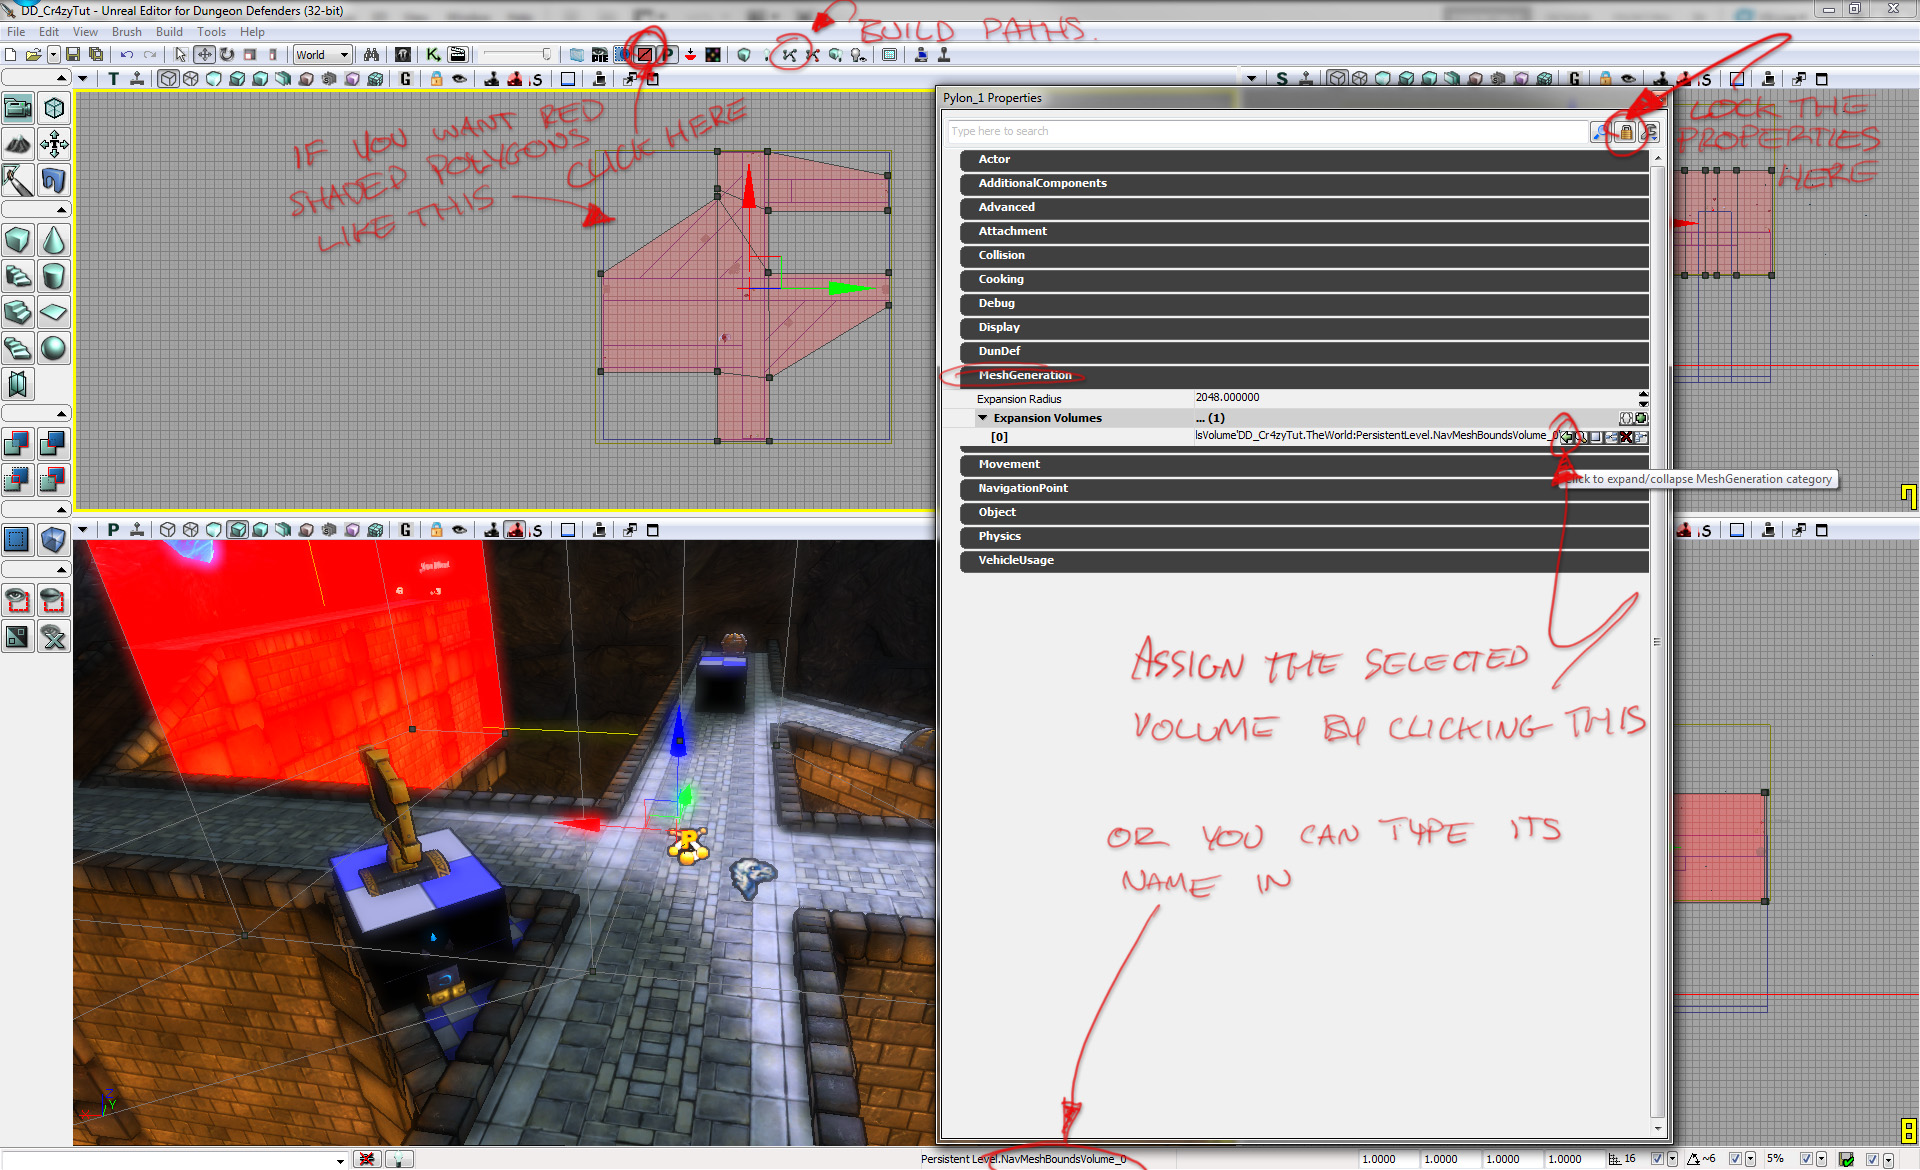Toggle Game View G in top viewport

[405, 79]
